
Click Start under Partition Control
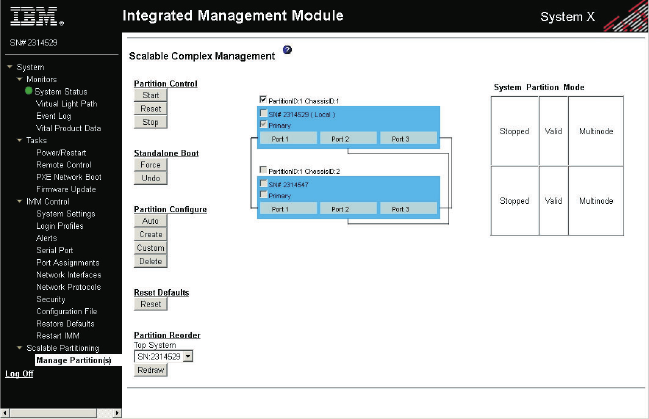click(151, 95)
